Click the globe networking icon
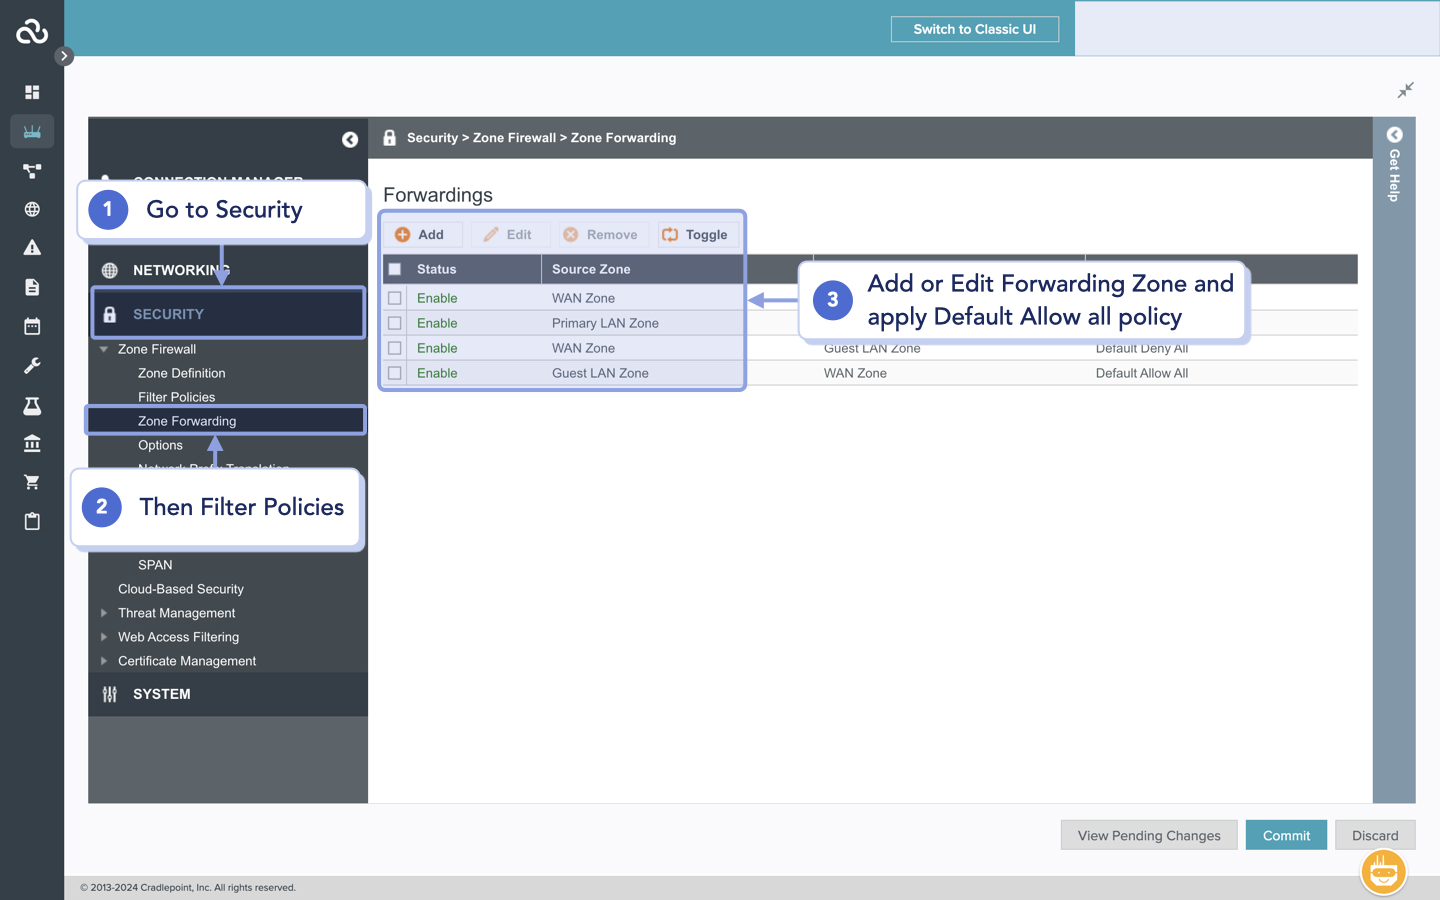Viewport: 1440px width, 900px height. (x=32, y=209)
